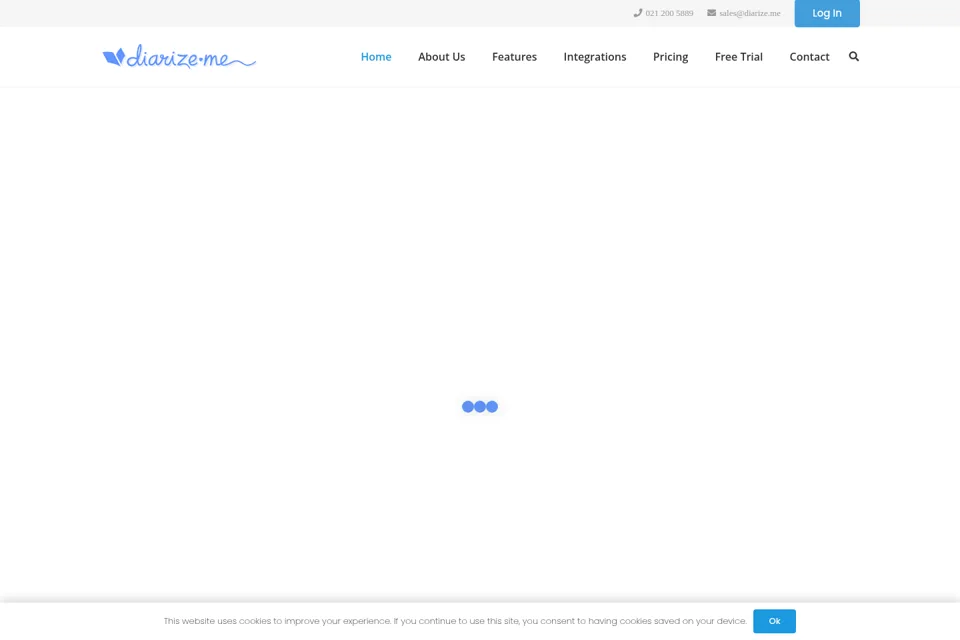Screen dimensions: 960x640
Task: Navigate to Integrations
Action: (x=594, y=56)
